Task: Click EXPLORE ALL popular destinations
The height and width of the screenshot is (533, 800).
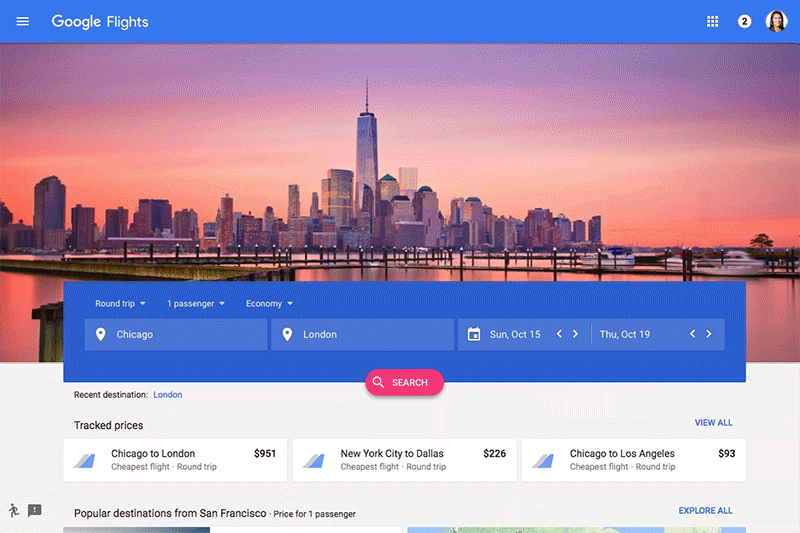Action: [705, 511]
